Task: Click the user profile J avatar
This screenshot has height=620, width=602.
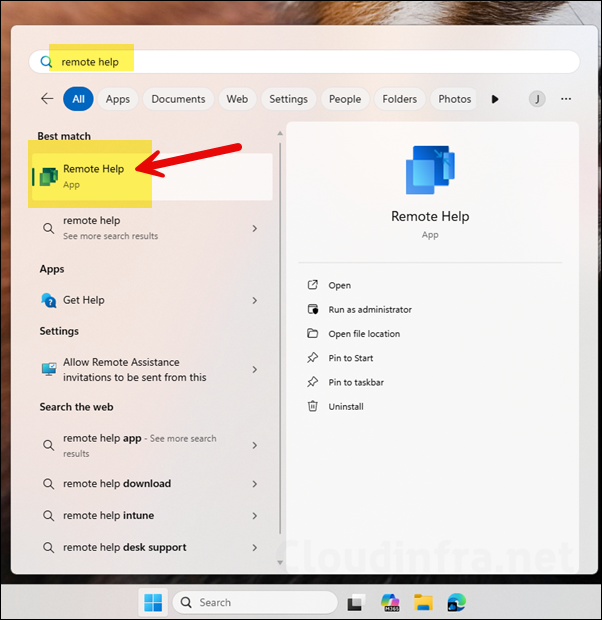Action: pyautogui.click(x=538, y=99)
